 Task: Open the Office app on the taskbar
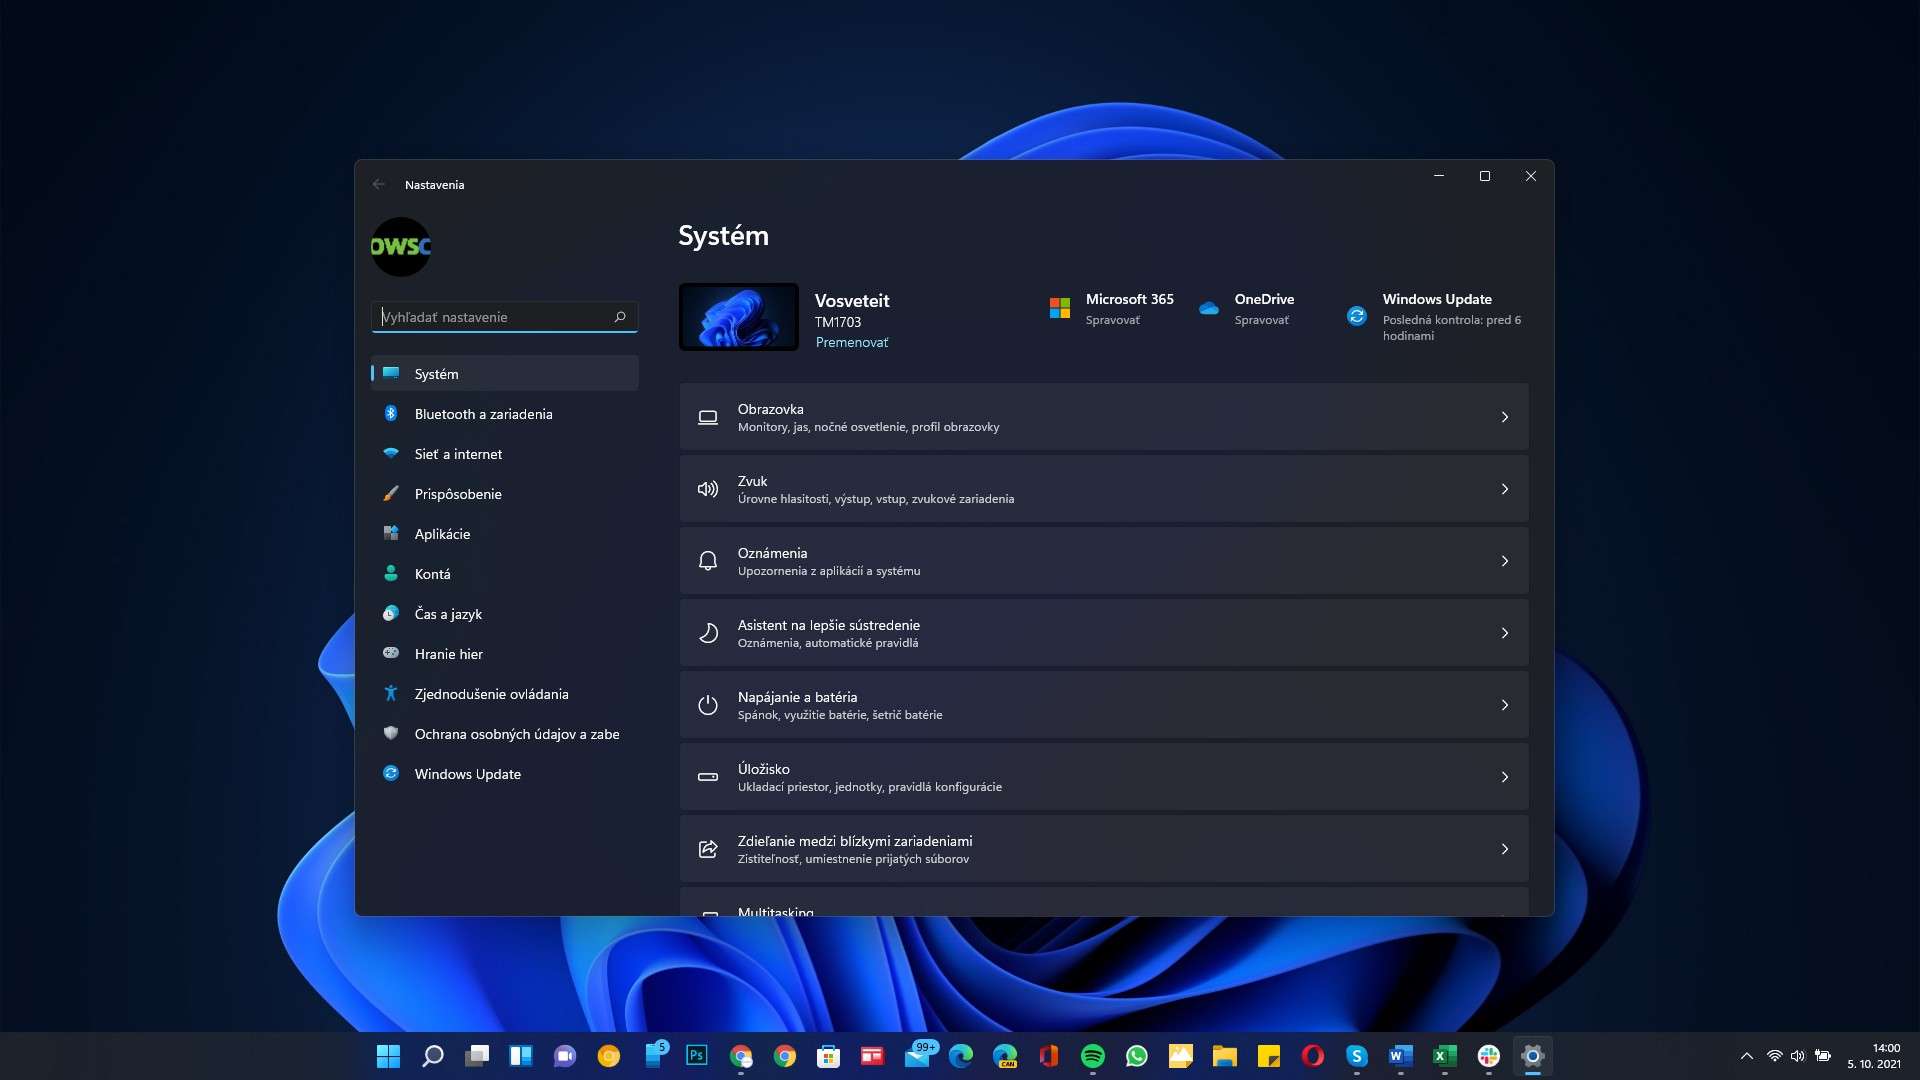[x=1049, y=1056]
